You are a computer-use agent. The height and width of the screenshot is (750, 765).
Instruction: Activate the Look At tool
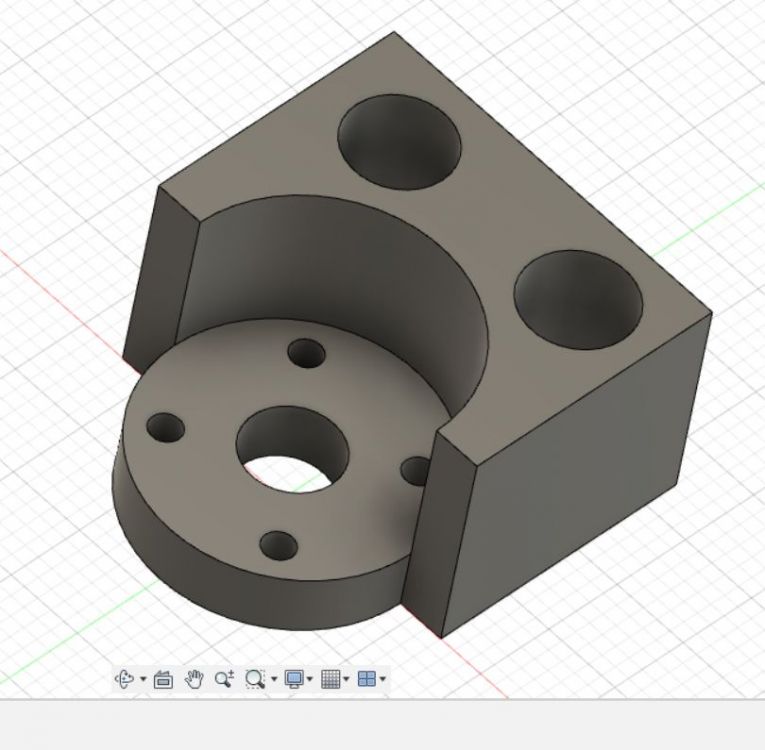click(163, 679)
